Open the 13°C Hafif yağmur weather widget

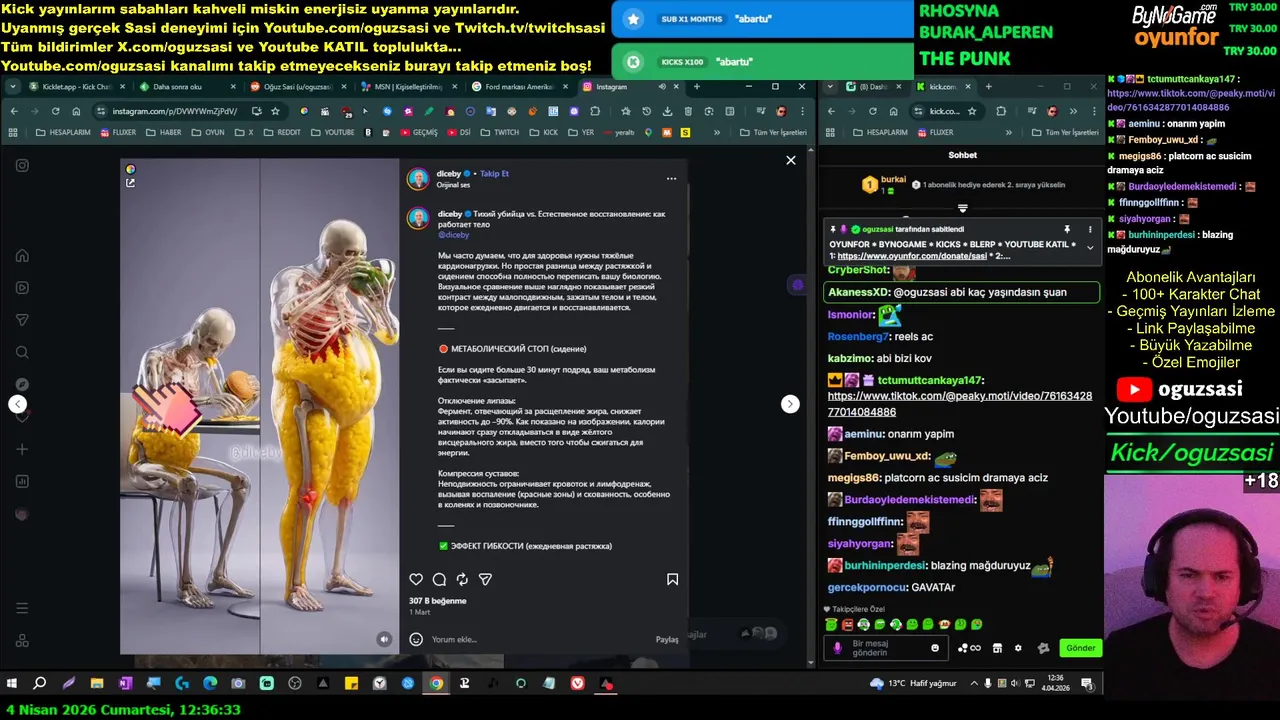point(913,684)
